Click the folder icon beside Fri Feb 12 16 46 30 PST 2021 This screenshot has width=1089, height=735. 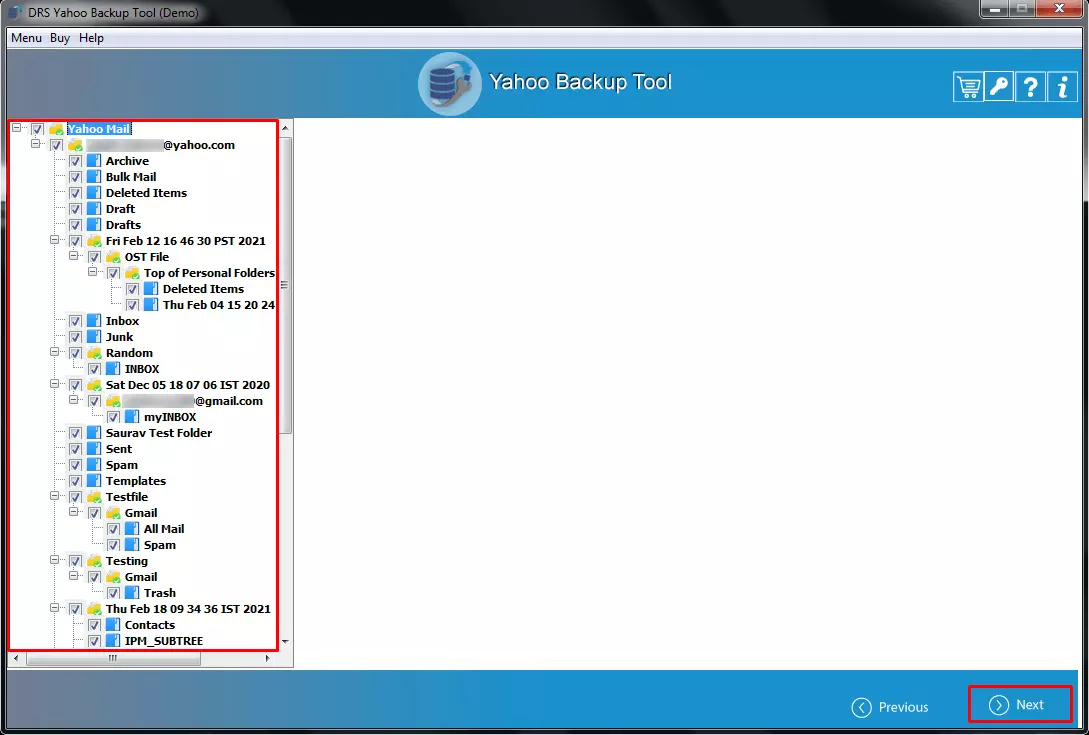point(94,241)
